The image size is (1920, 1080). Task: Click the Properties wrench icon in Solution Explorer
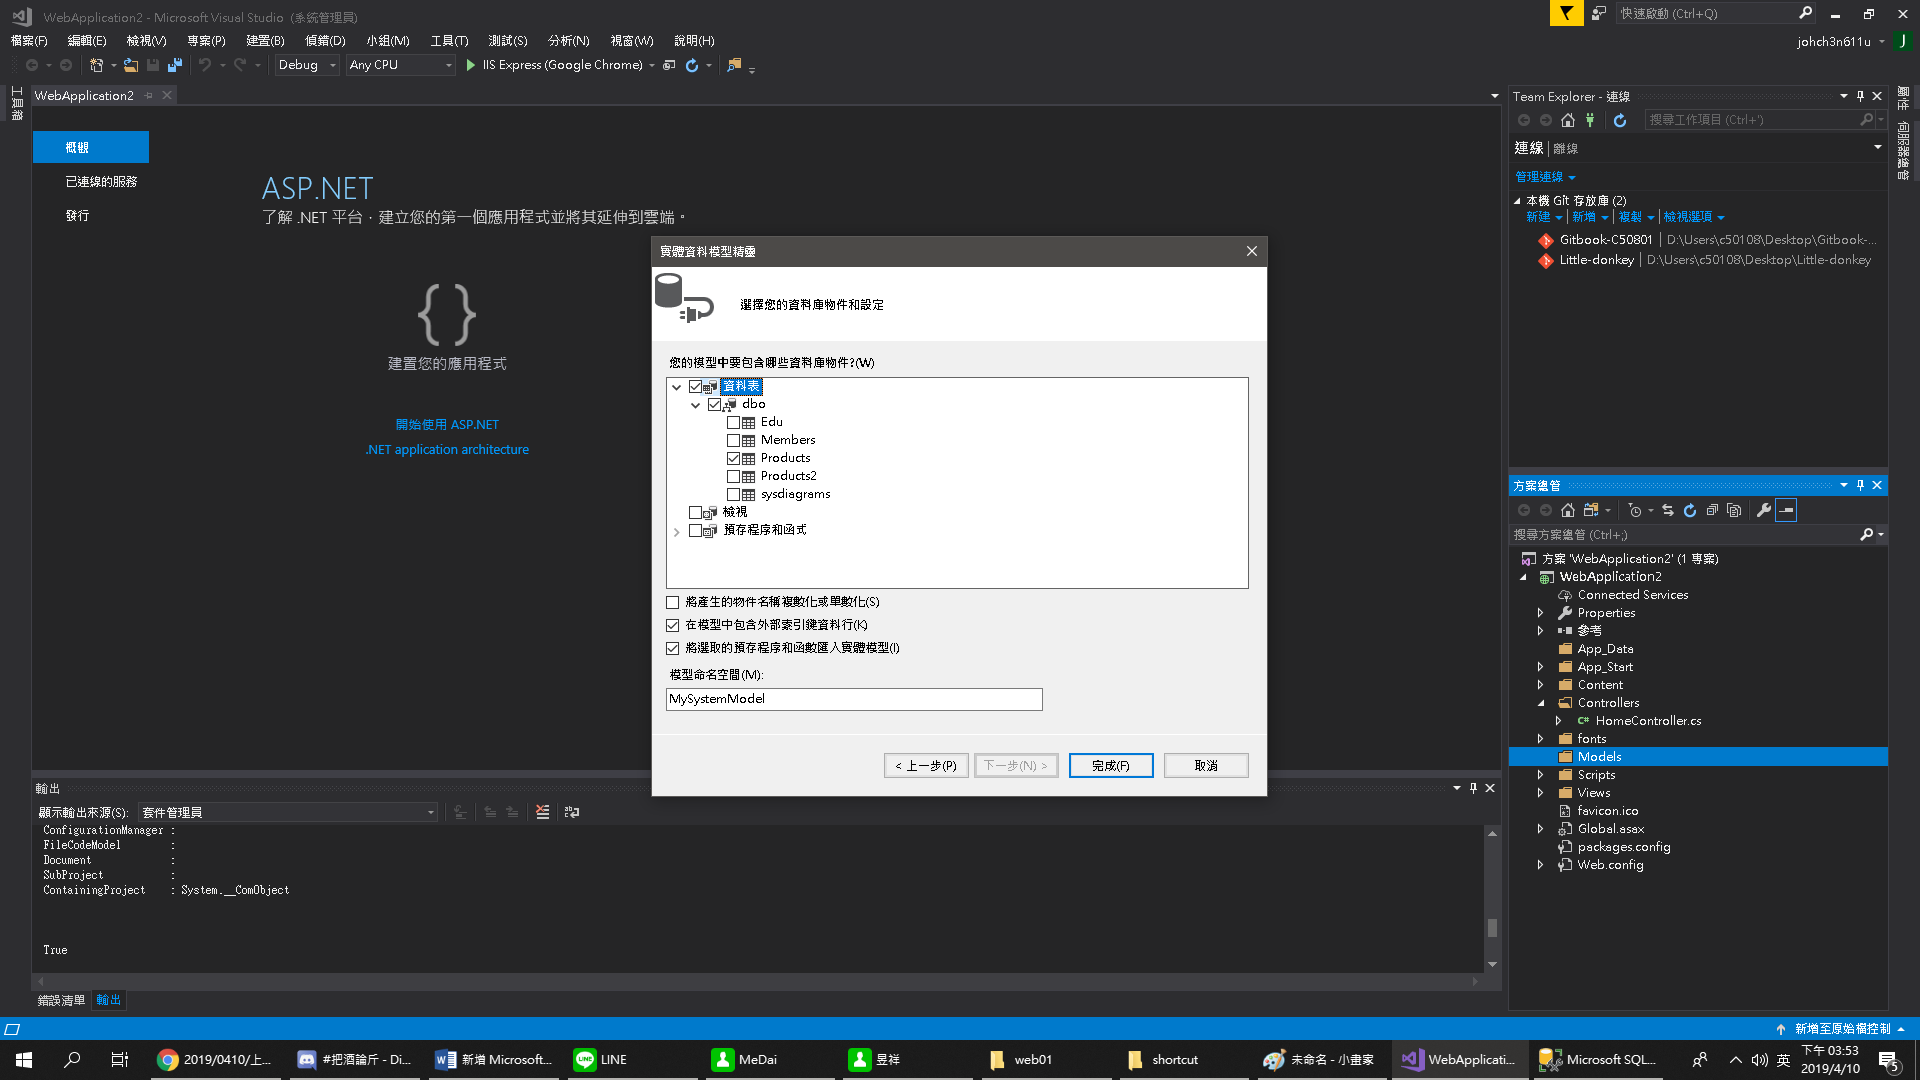point(1764,510)
